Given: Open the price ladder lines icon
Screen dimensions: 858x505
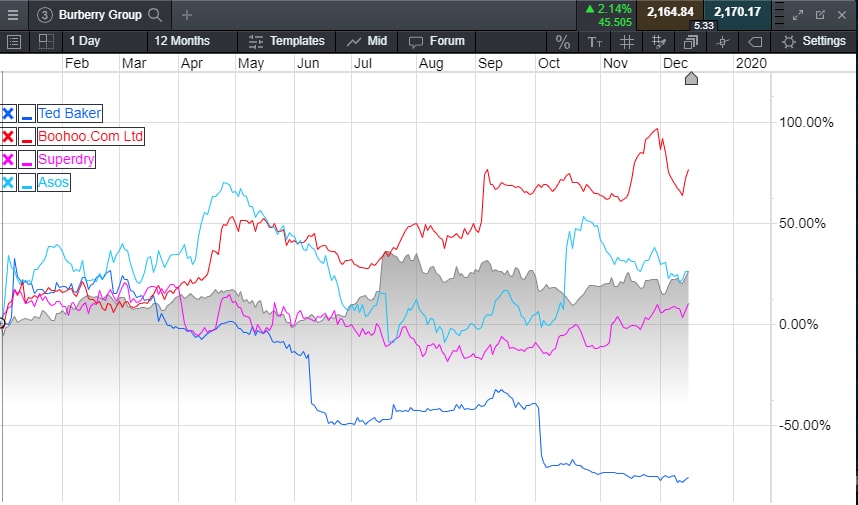Looking at the screenshot, I should point(780,15).
